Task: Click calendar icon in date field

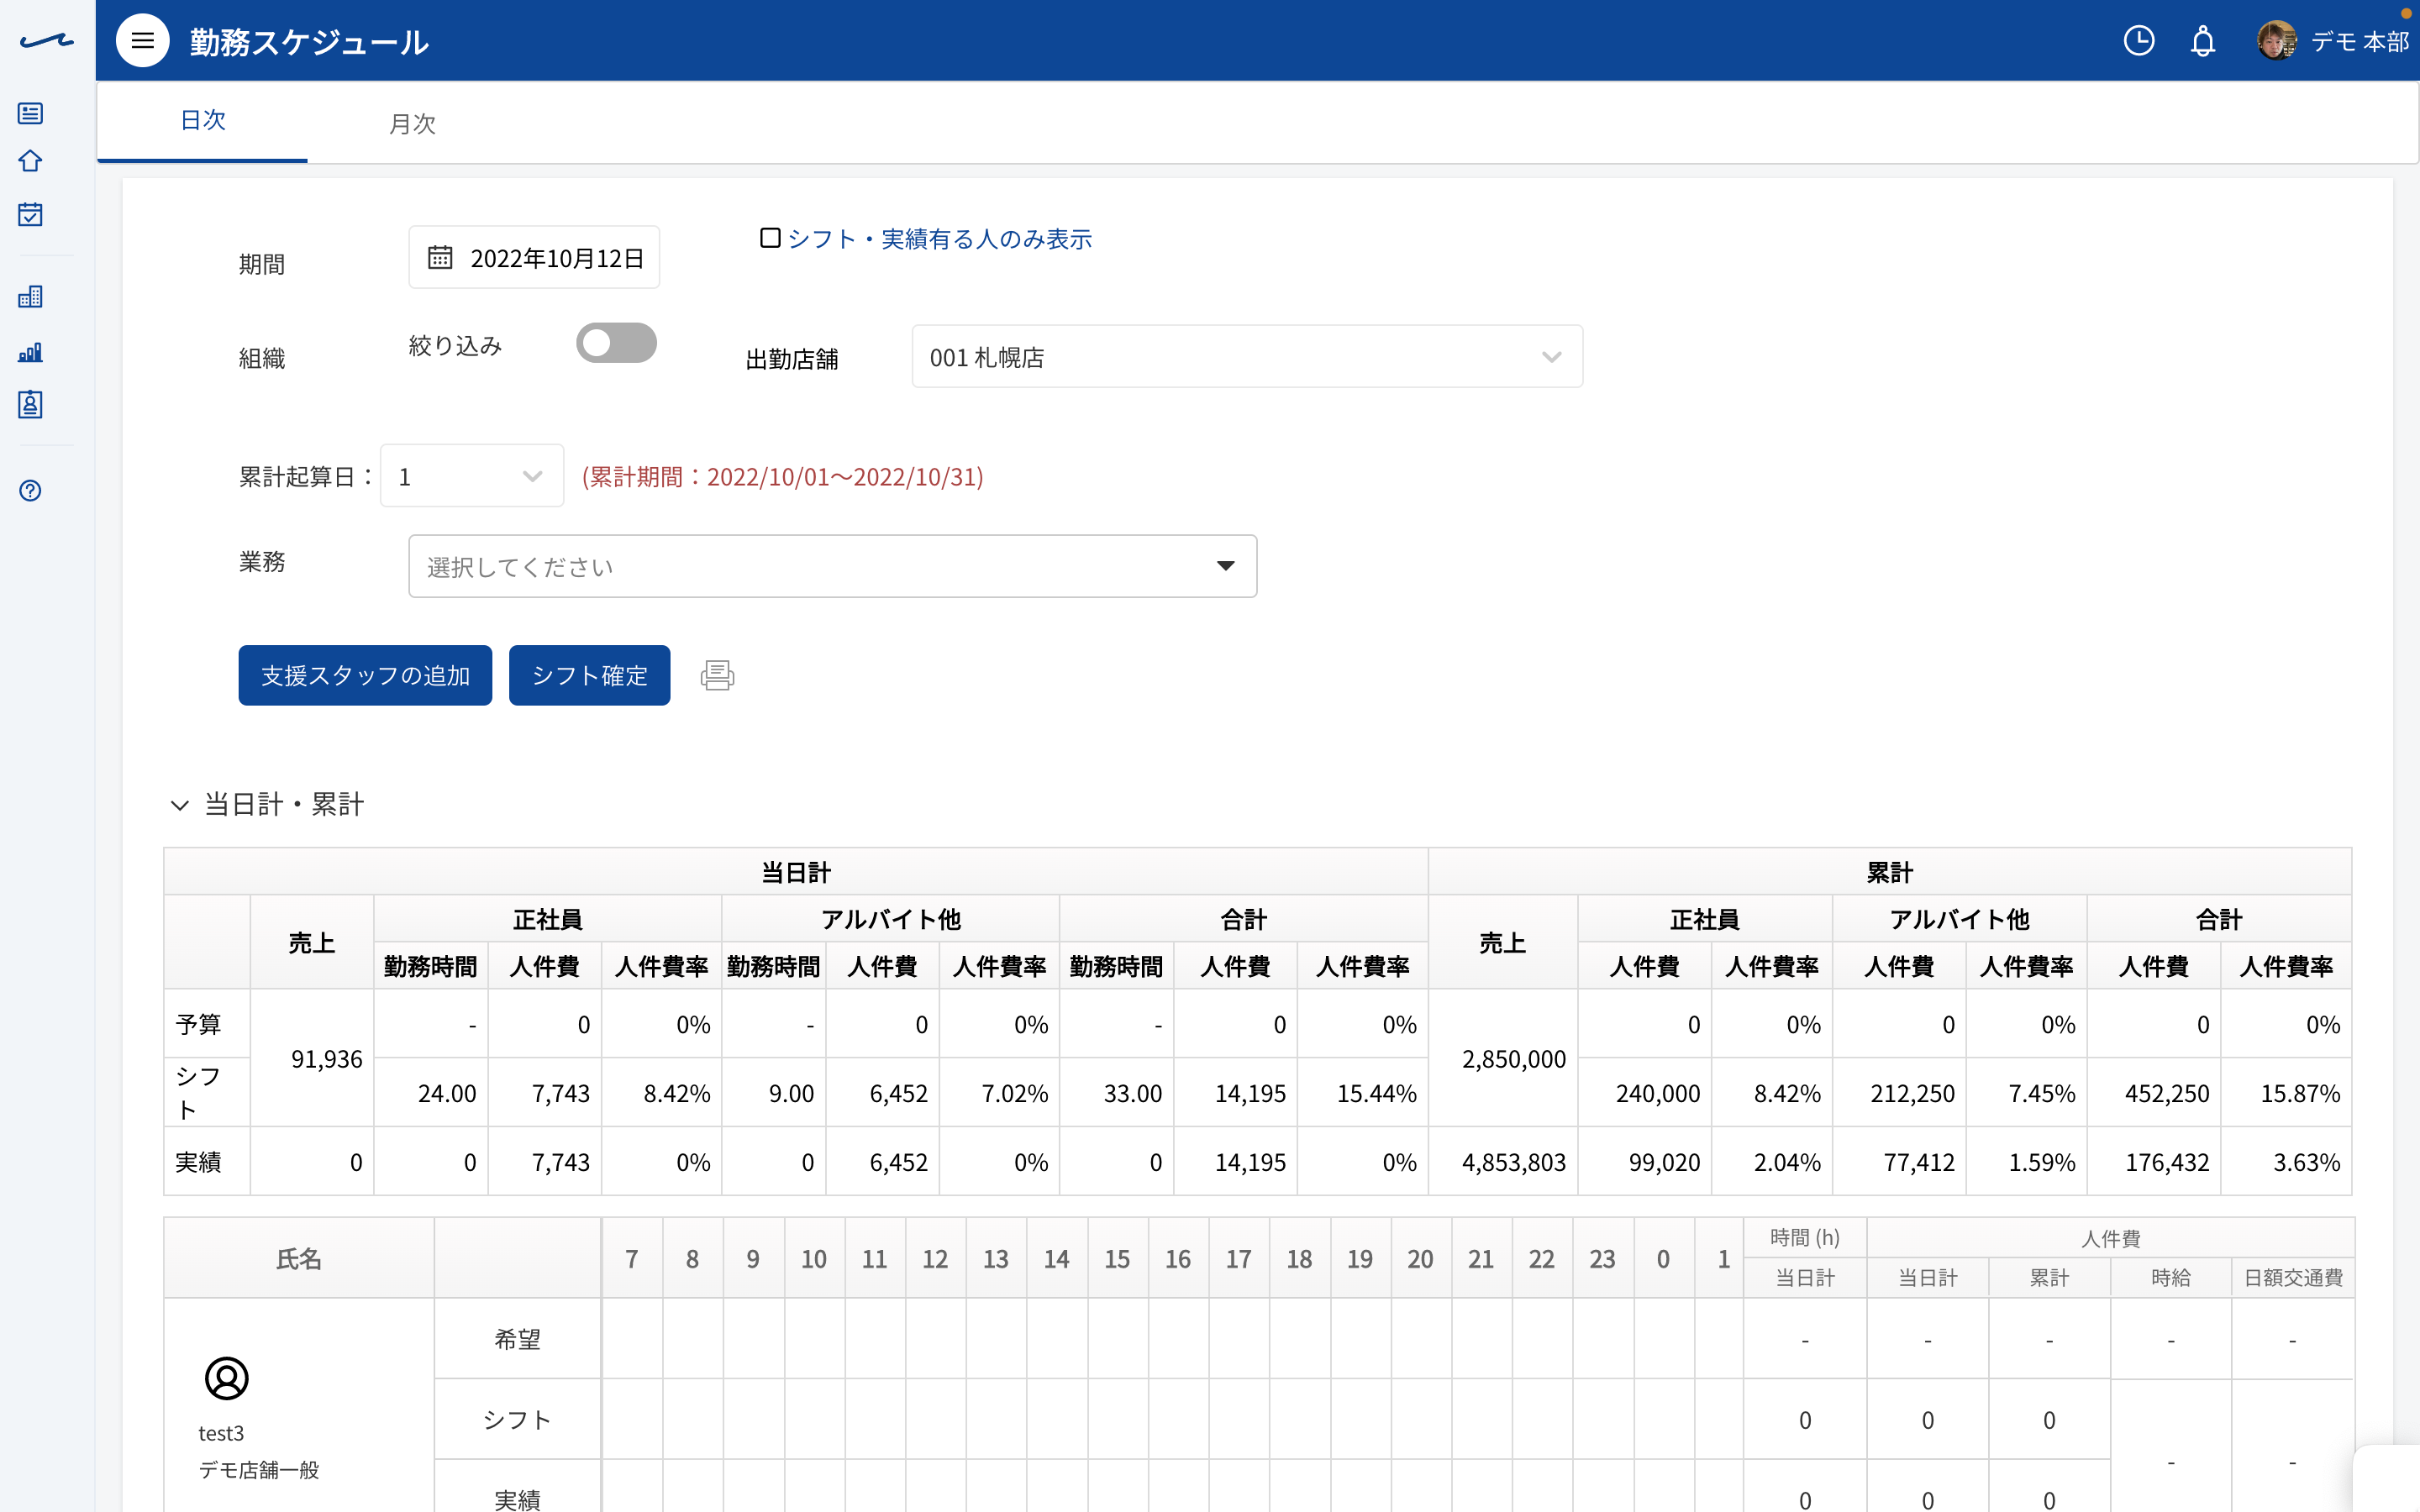Action: tap(440, 257)
